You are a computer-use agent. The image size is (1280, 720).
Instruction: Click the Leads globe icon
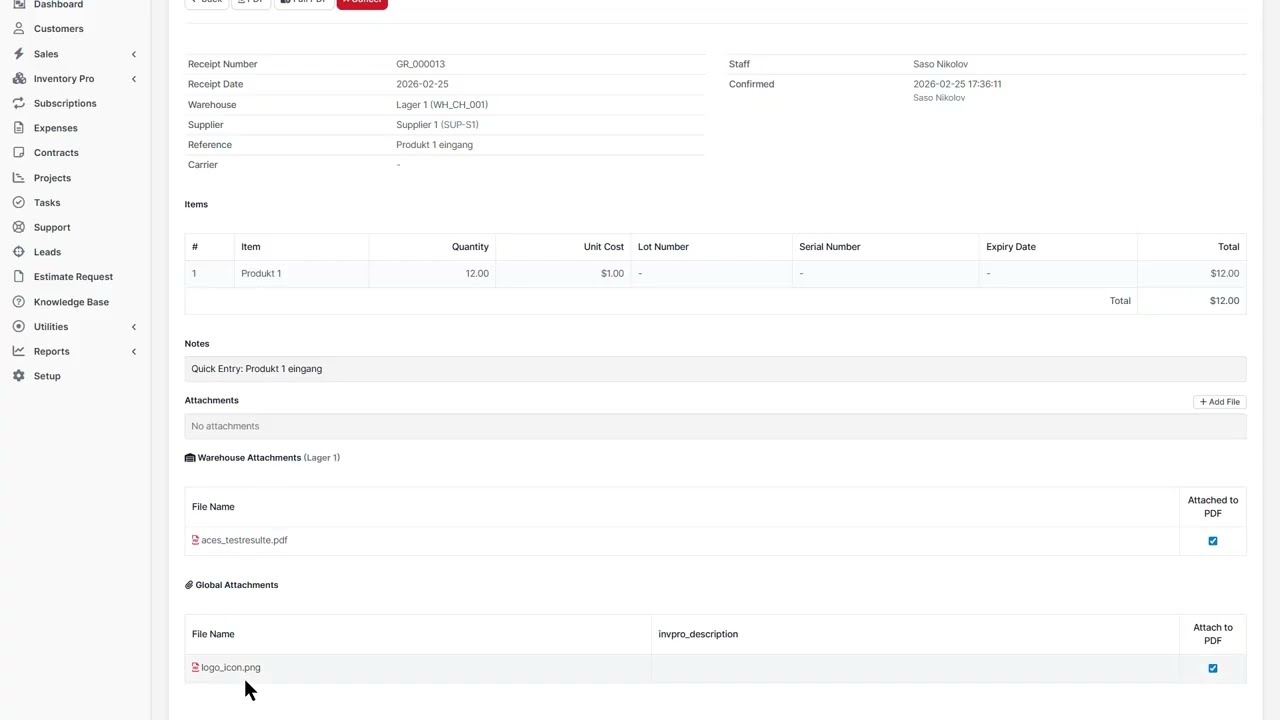(19, 252)
